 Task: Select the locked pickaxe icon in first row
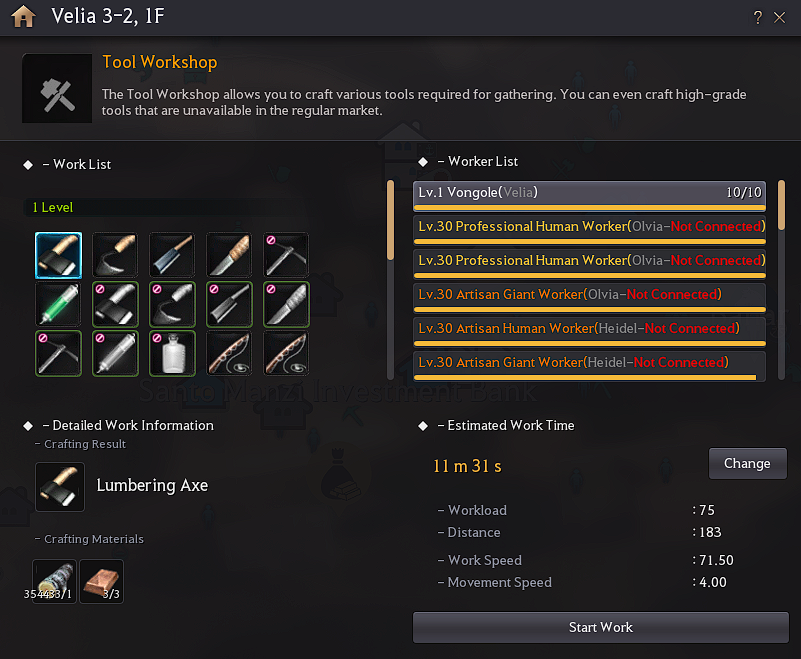(x=286, y=255)
